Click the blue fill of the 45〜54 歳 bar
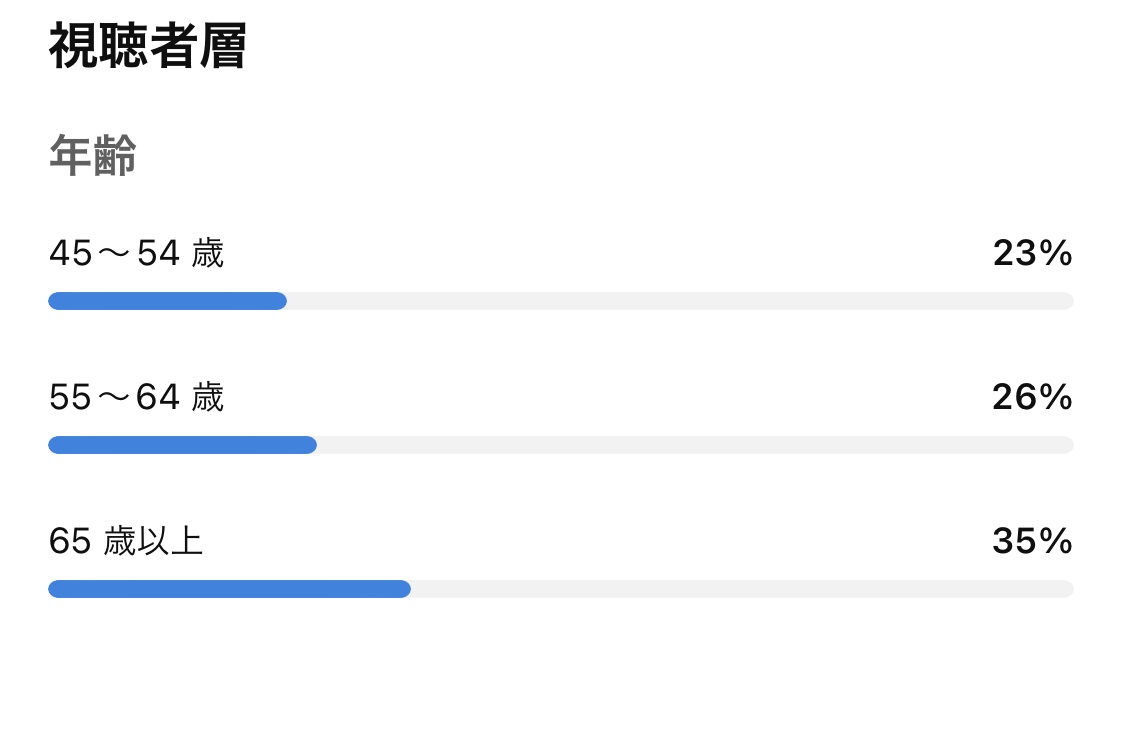This screenshot has height=730, width=1122. point(167,301)
